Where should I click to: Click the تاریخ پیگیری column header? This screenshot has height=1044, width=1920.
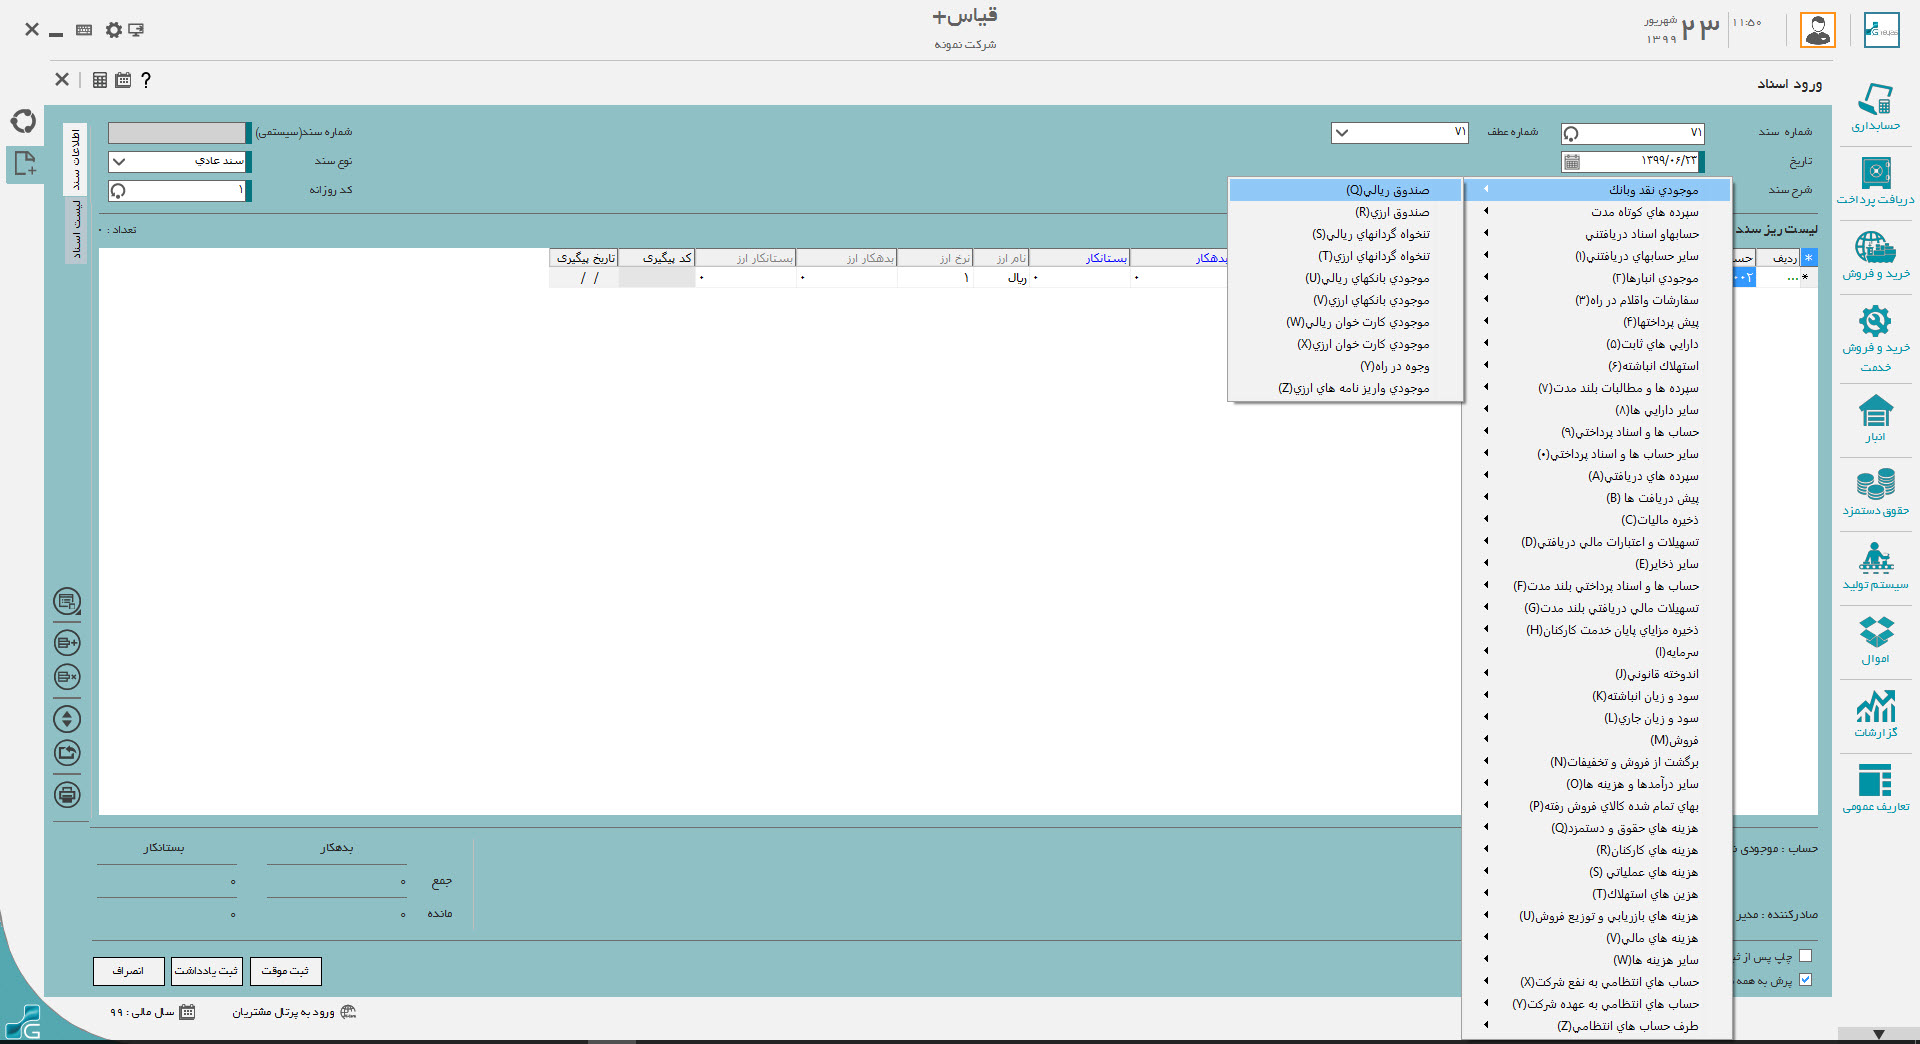(584, 258)
